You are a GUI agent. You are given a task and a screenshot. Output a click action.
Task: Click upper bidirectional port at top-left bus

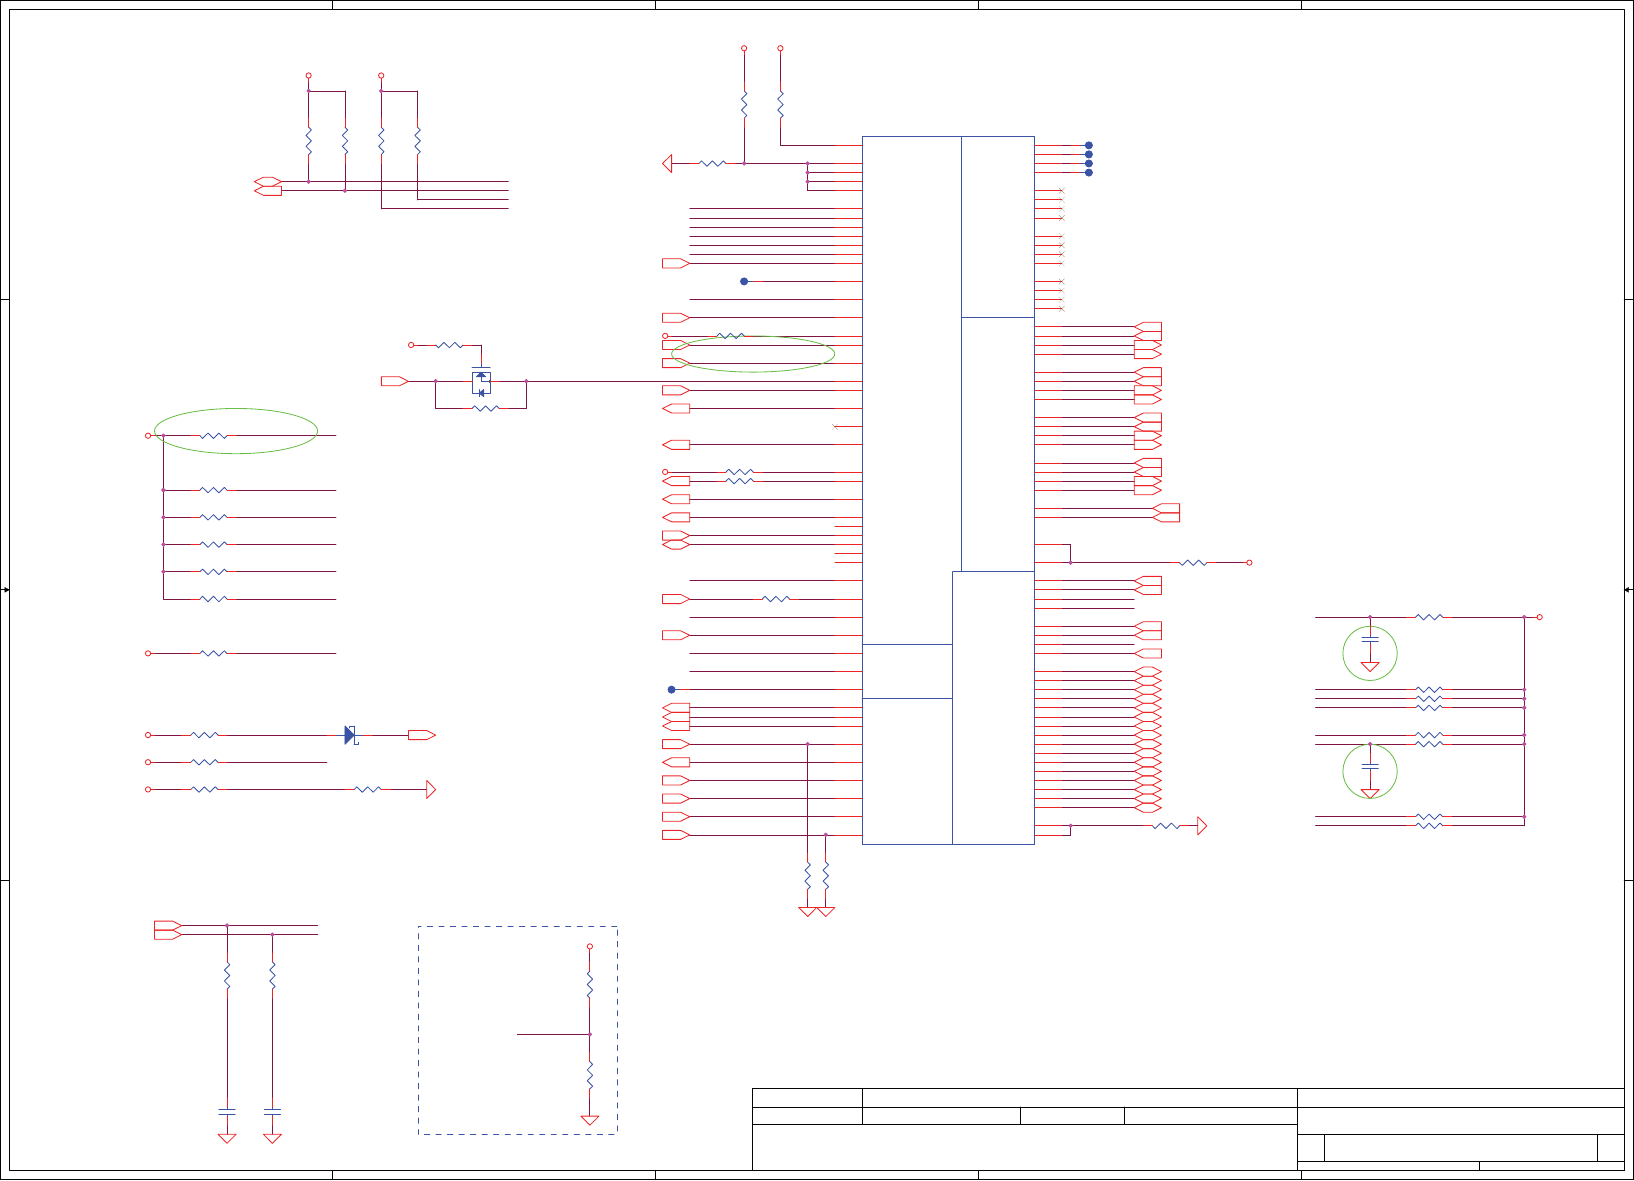point(268,181)
